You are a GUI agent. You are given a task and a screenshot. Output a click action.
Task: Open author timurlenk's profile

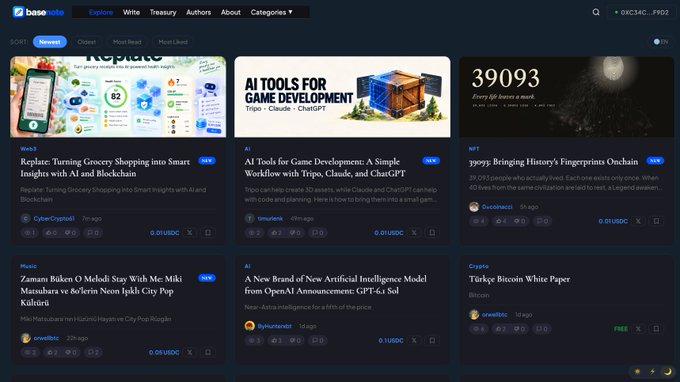pos(270,219)
